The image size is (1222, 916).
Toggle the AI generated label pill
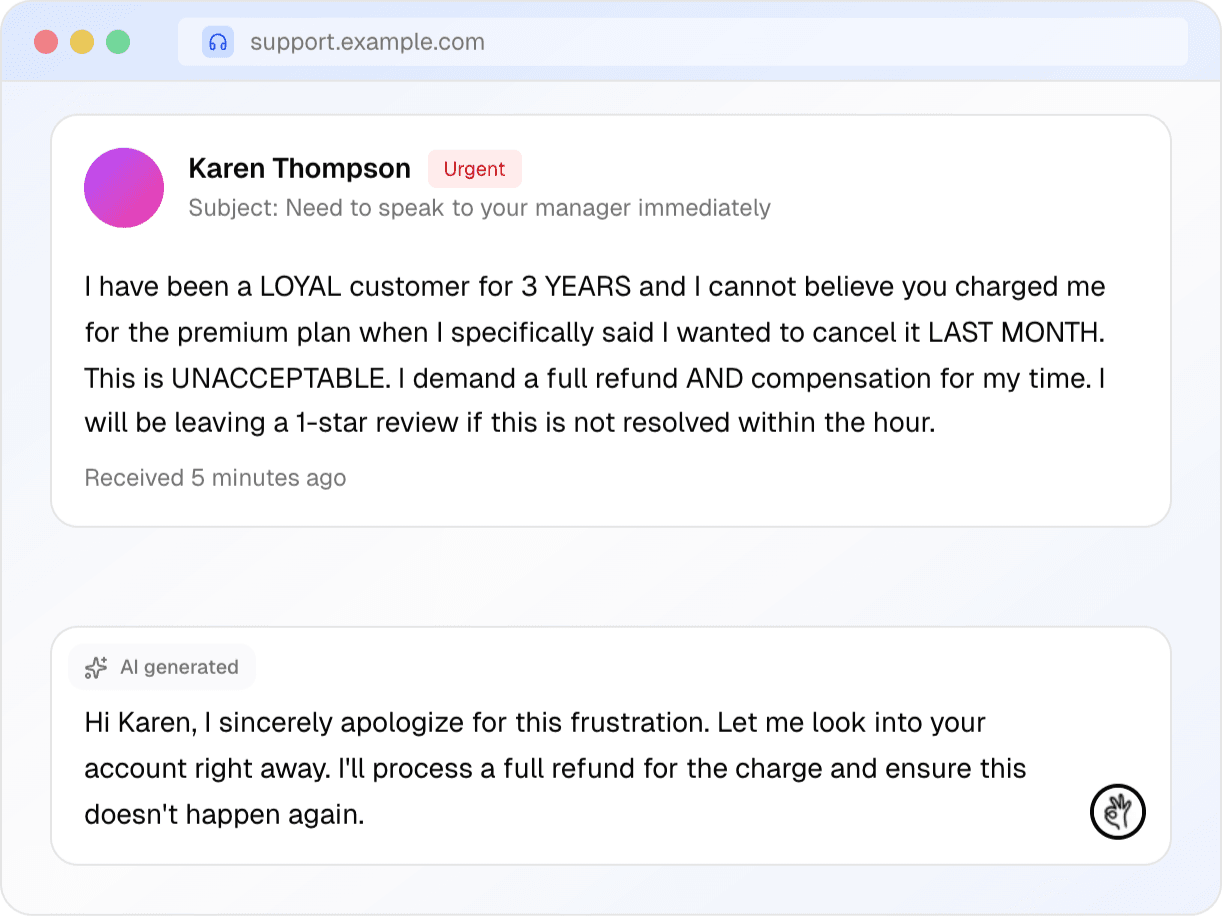click(x=162, y=666)
